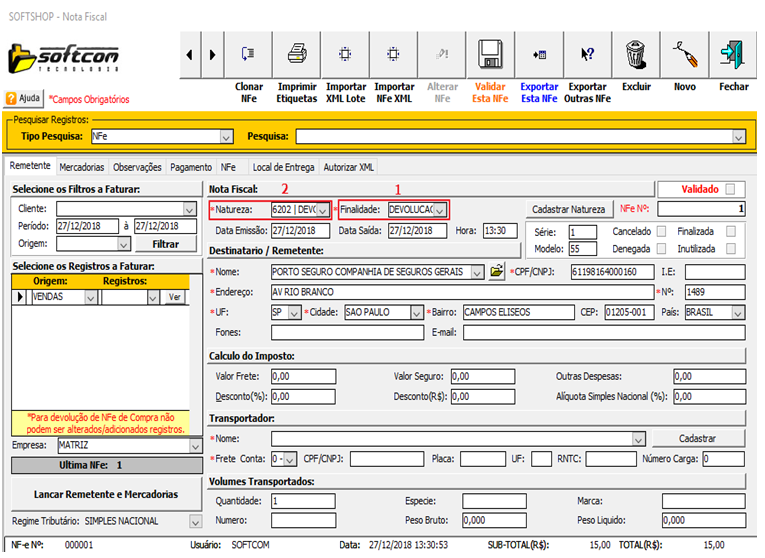Click the Clonar NFe toolbar icon
Image resolution: width=765 pixels, height=558 pixels.
click(249, 53)
